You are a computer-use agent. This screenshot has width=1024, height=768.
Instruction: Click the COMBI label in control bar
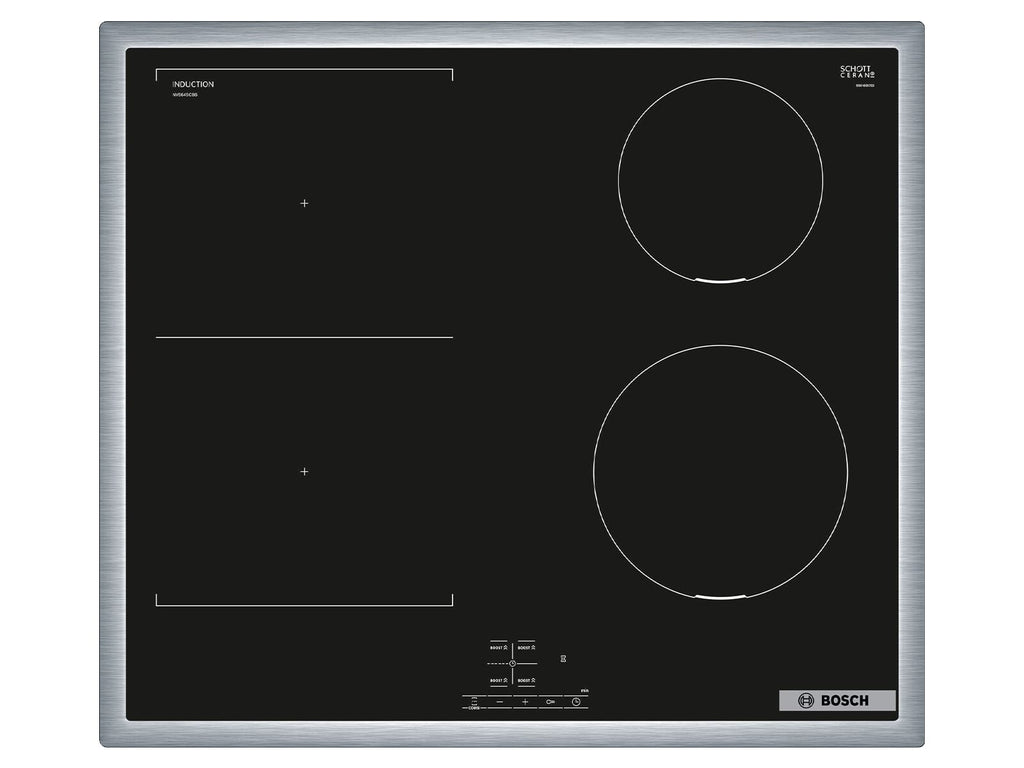tap(474, 708)
